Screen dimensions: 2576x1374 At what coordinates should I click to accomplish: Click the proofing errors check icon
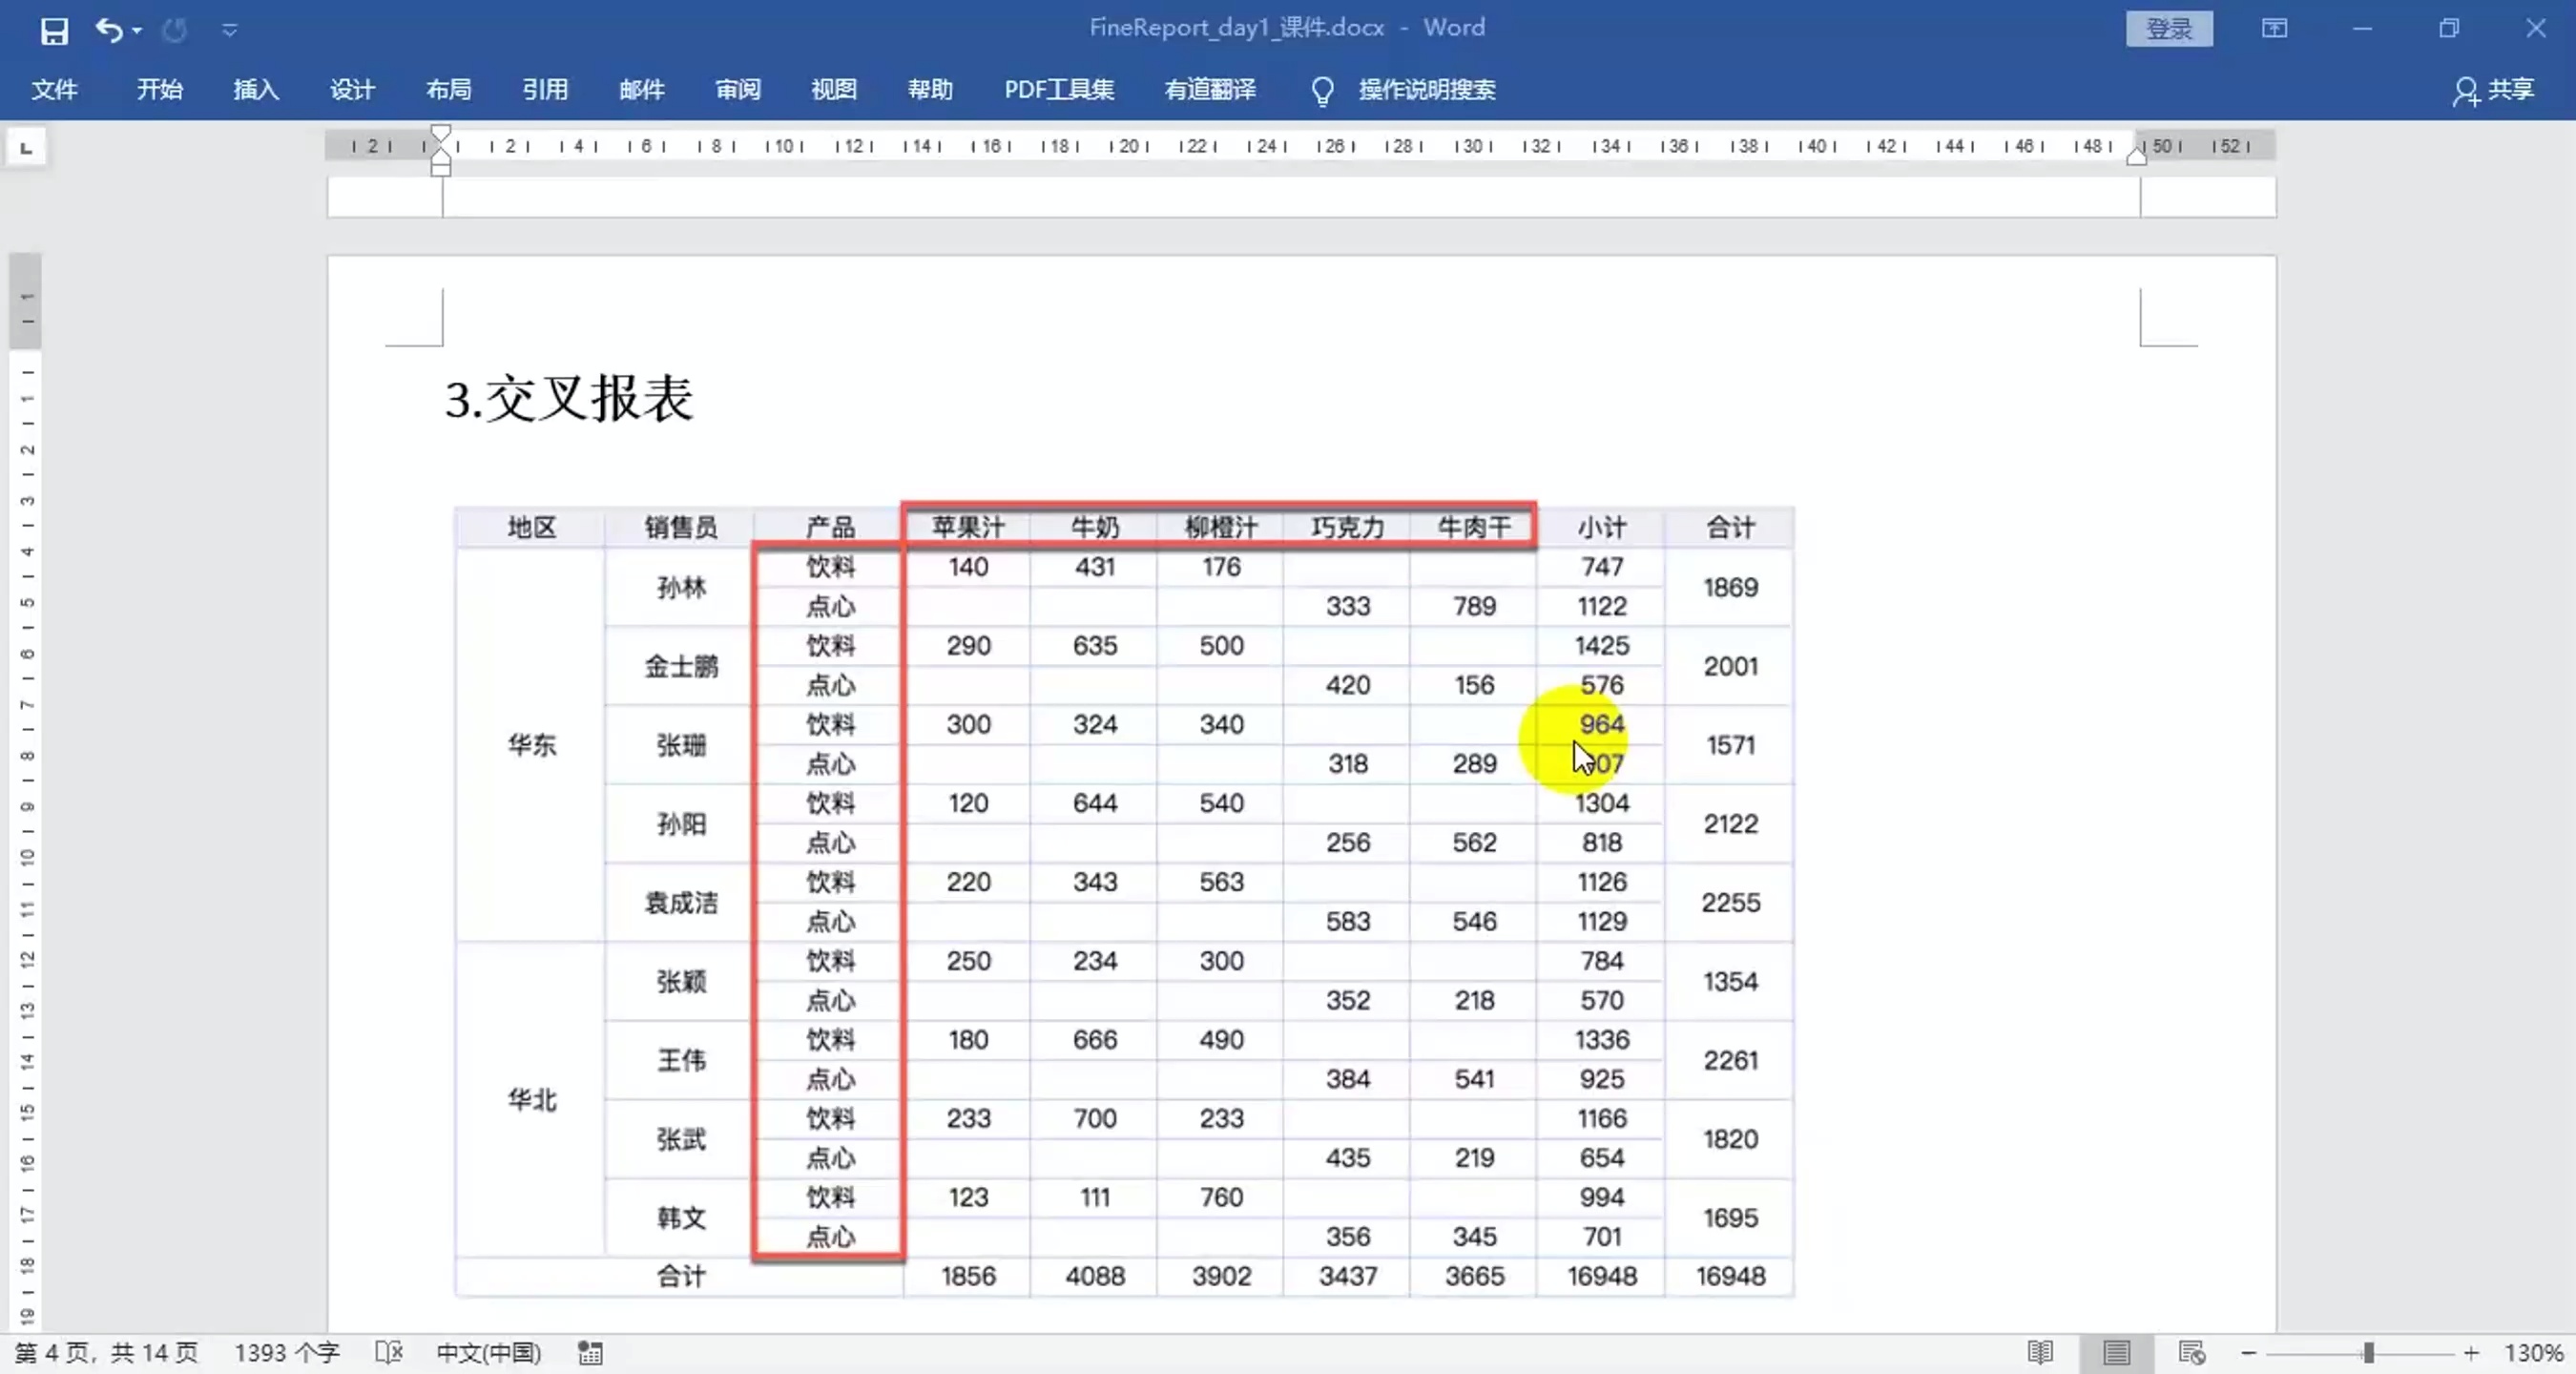pyautogui.click(x=389, y=1352)
